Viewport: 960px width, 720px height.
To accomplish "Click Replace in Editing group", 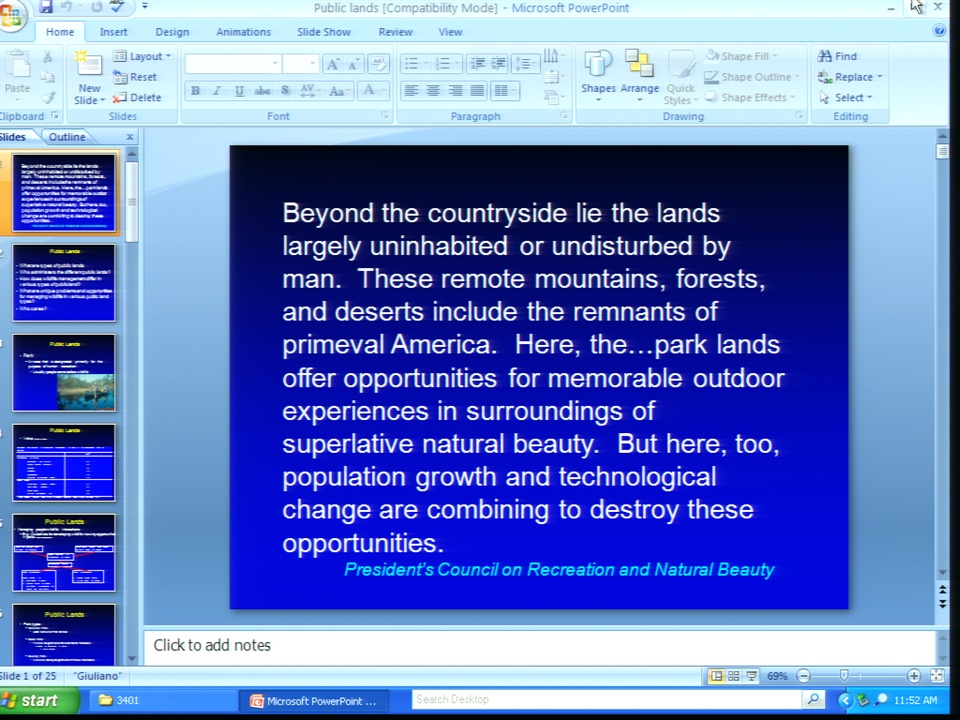I will pyautogui.click(x=850, y=77).
